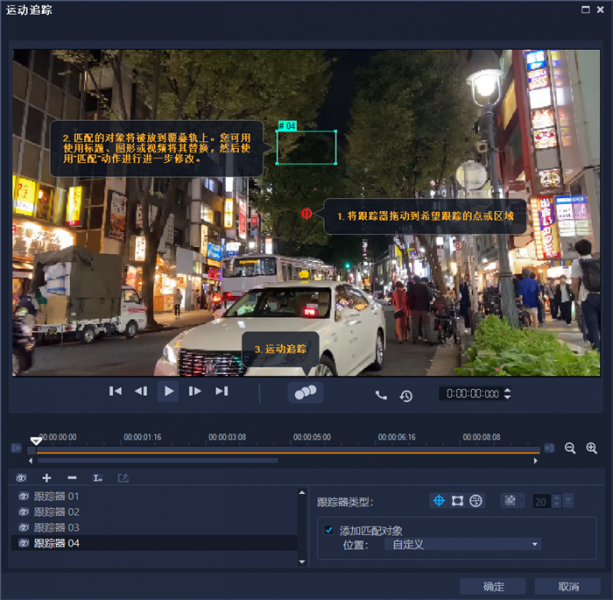This screenshot has width=613, height=600.
Task: Jump to the end of the clip
Action: point(222,391)
